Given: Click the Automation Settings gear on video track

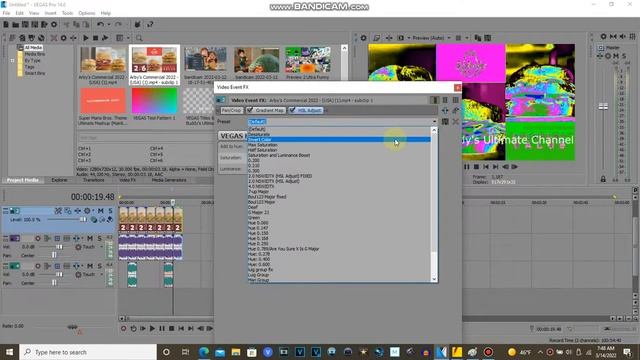Looking at the screenshot, I should (x=87, y=211).
